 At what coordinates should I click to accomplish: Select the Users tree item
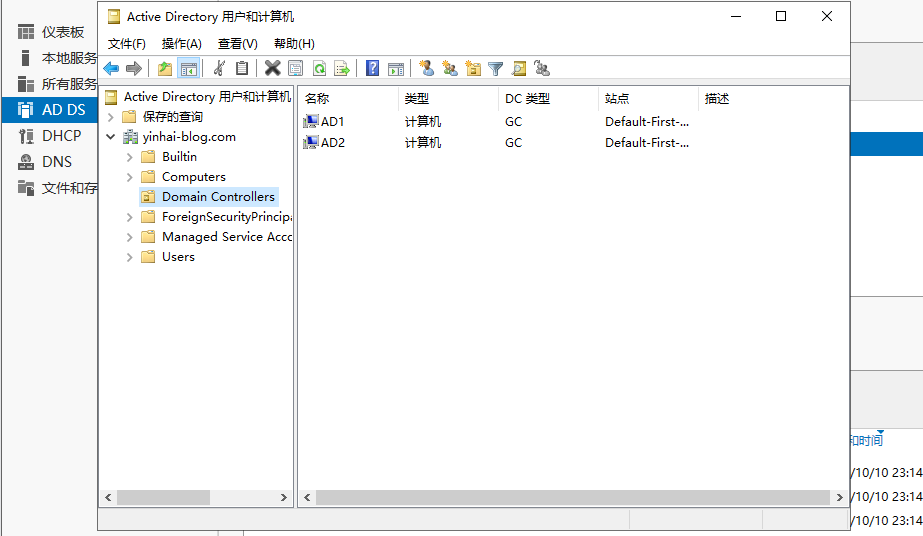[x=178, y=257]
